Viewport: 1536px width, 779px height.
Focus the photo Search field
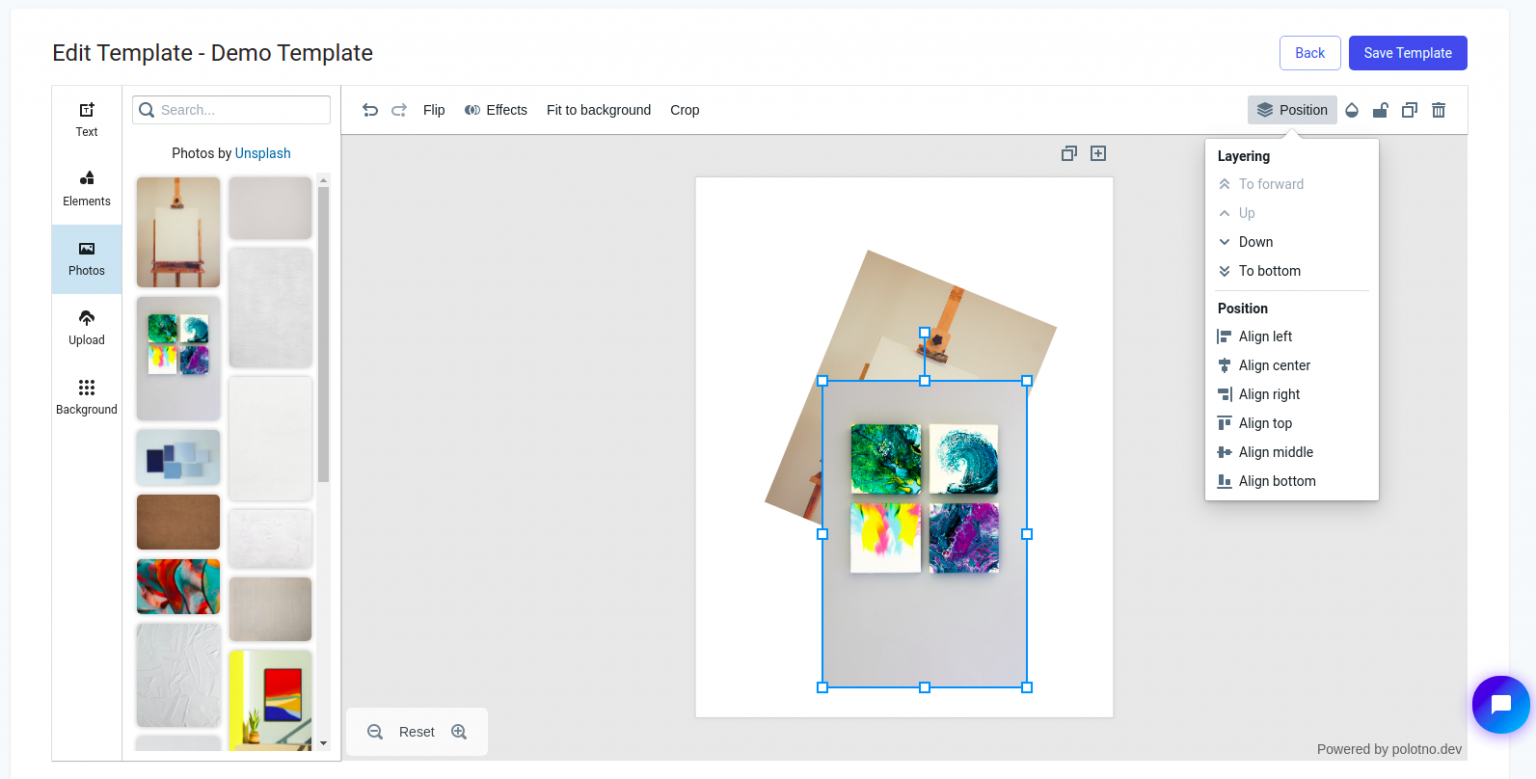pyautogui.click(x=231, y=110)
